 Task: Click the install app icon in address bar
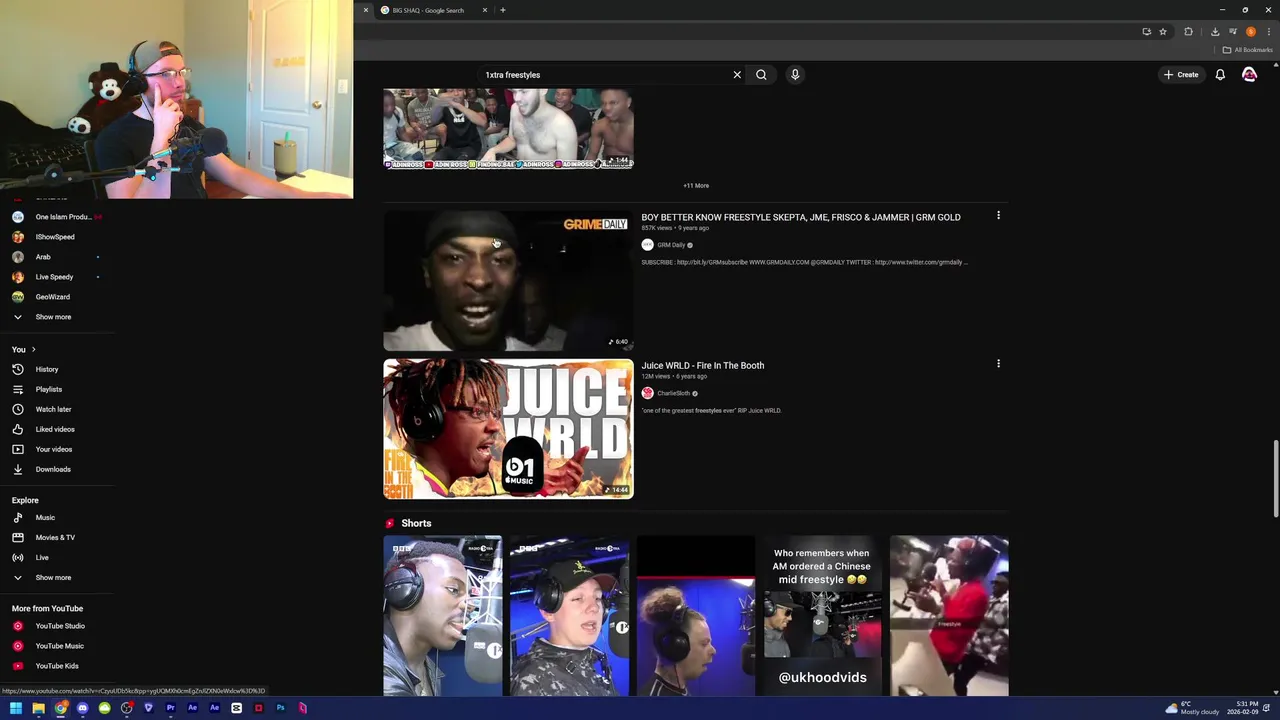(1146, 32)
